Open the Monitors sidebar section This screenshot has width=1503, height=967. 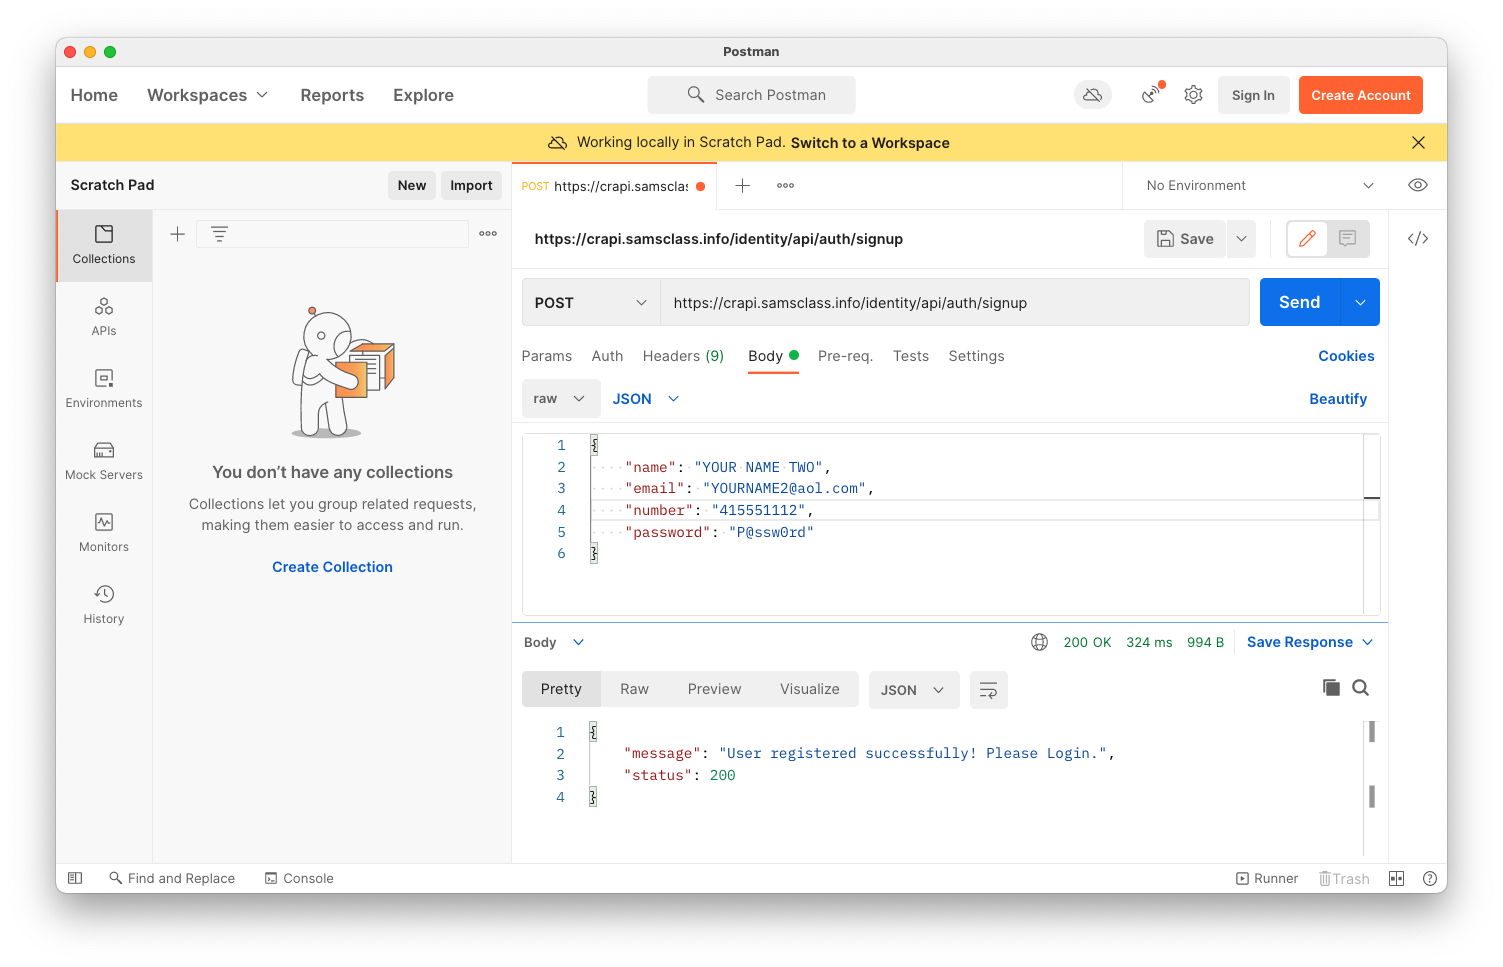[104, 532]
